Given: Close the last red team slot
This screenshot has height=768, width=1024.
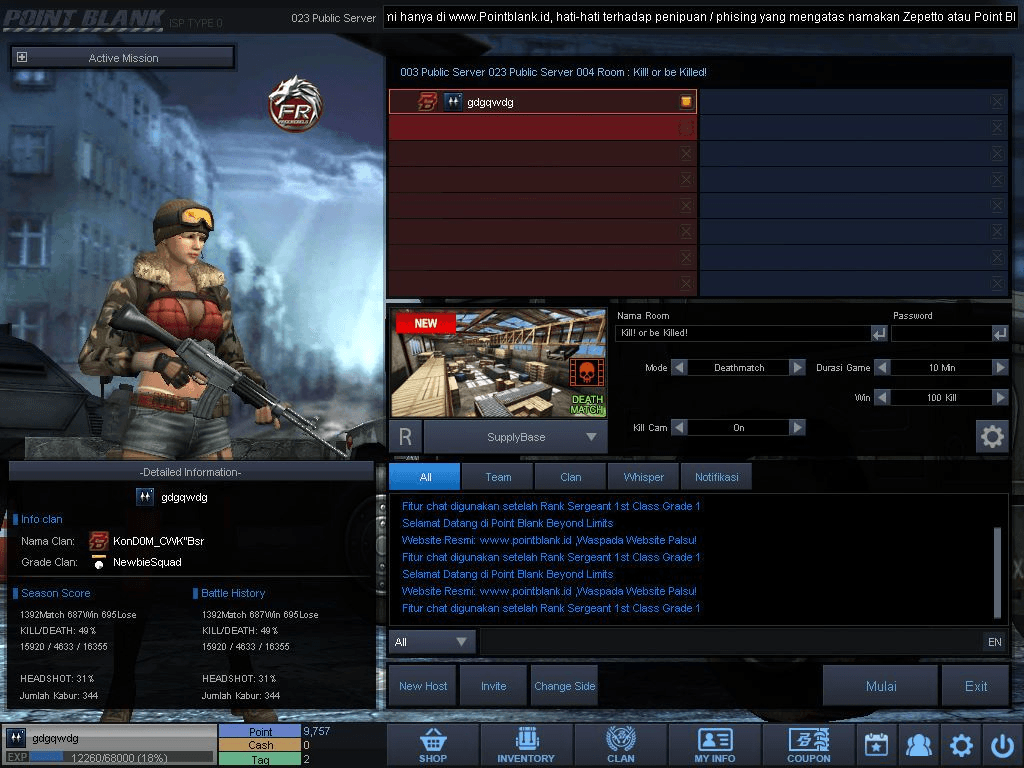Looking at the screenshot, I should pos(686,283).
